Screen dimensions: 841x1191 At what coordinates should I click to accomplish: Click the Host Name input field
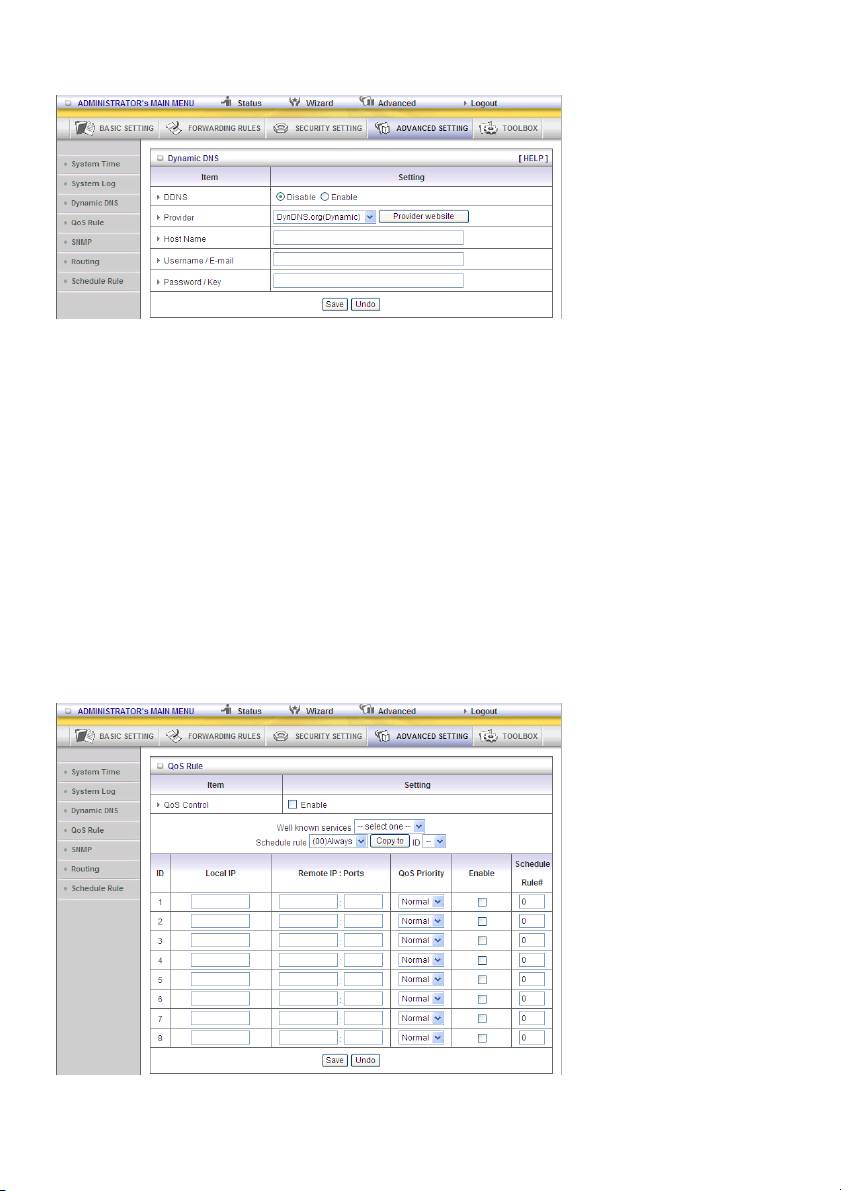tap(368, 238)
